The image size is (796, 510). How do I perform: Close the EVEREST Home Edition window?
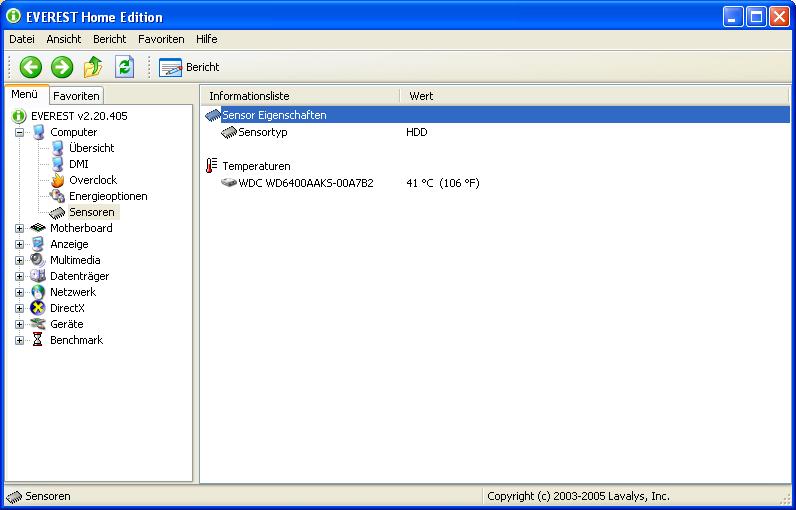point(779,17)
